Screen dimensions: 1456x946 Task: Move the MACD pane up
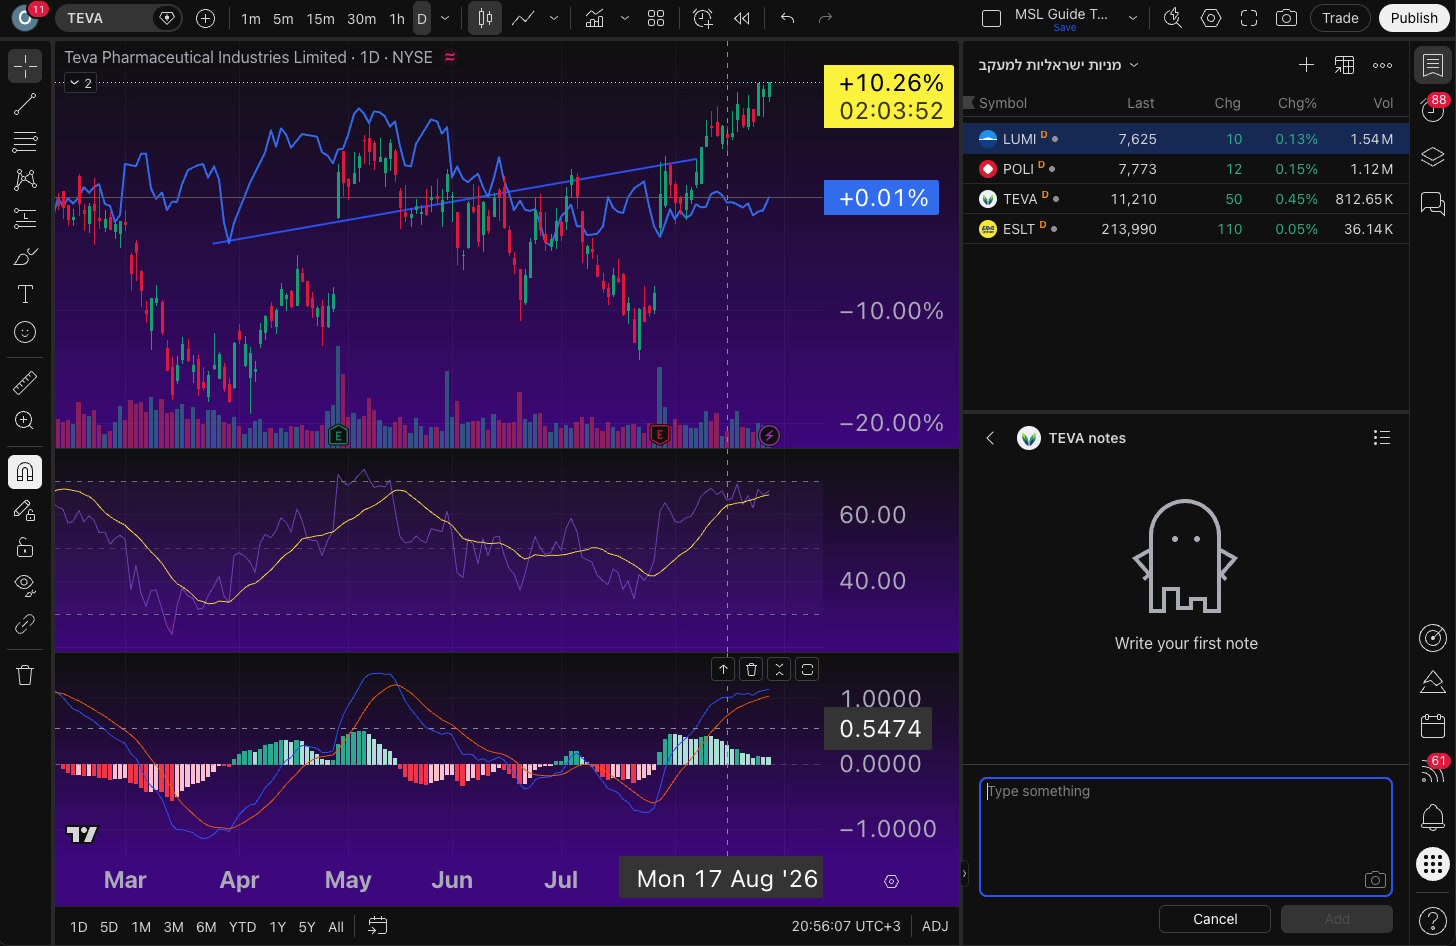724,669
